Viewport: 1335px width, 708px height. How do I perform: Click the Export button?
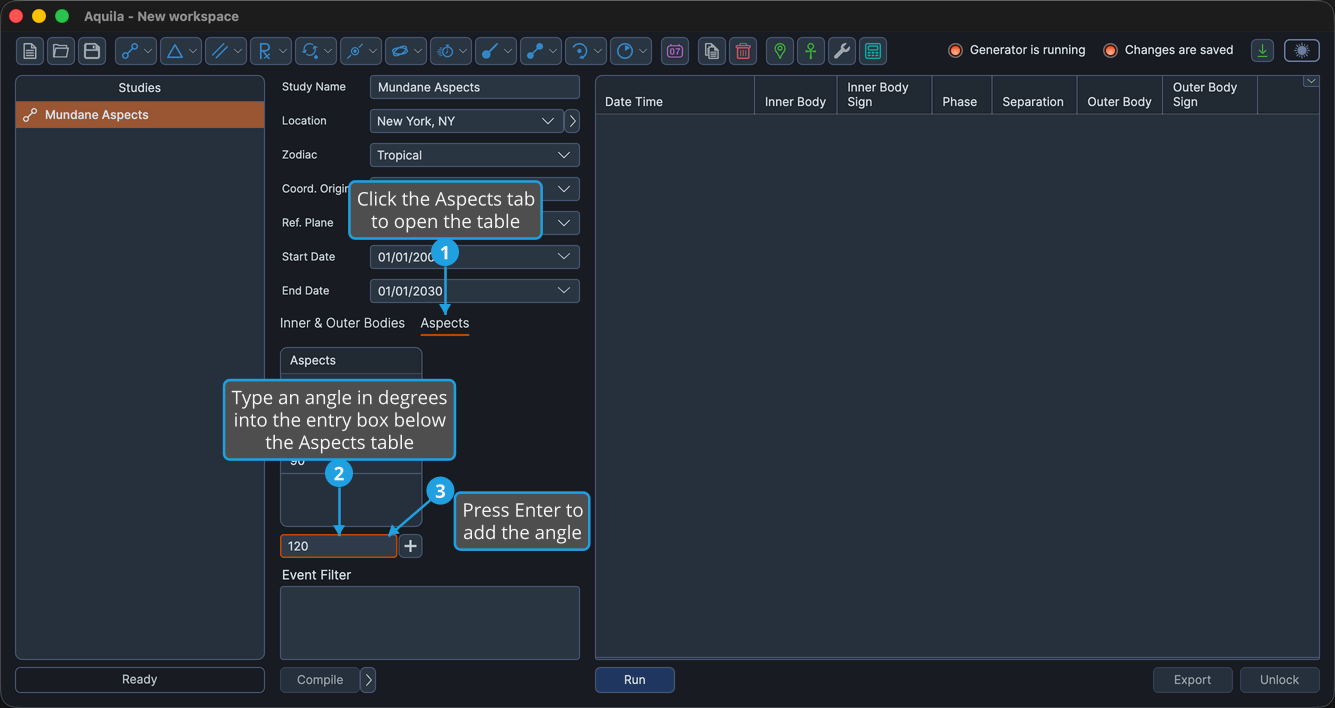tap(1193, 680)
